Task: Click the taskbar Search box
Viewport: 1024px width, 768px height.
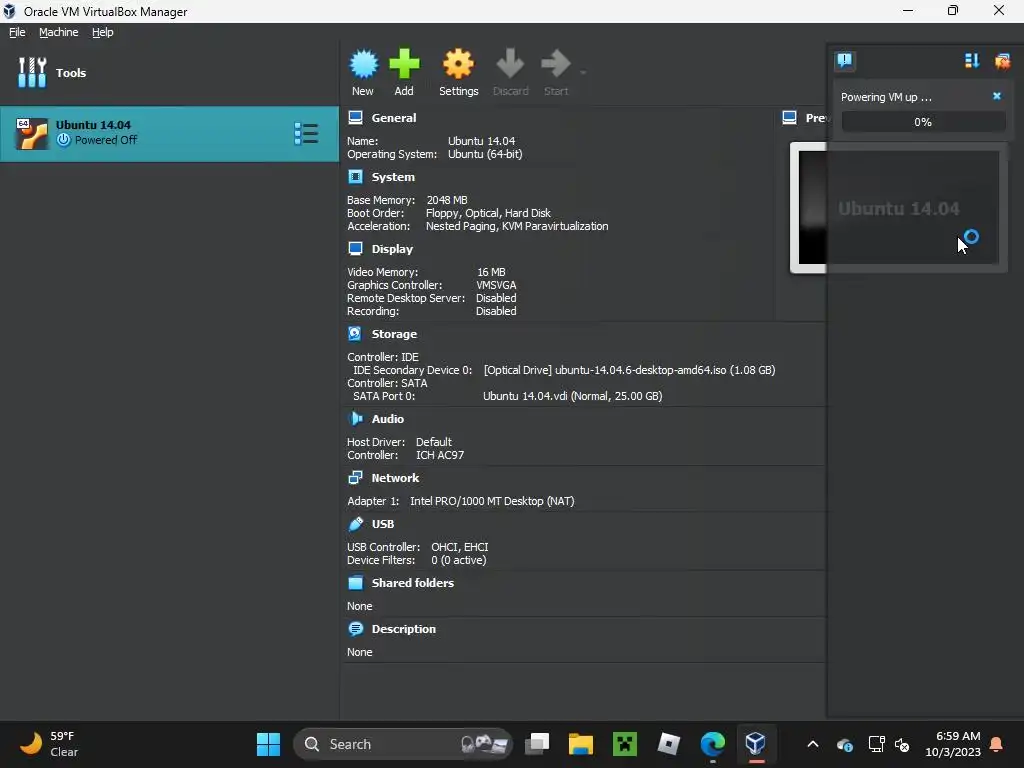Action: [x=403, y=744]
